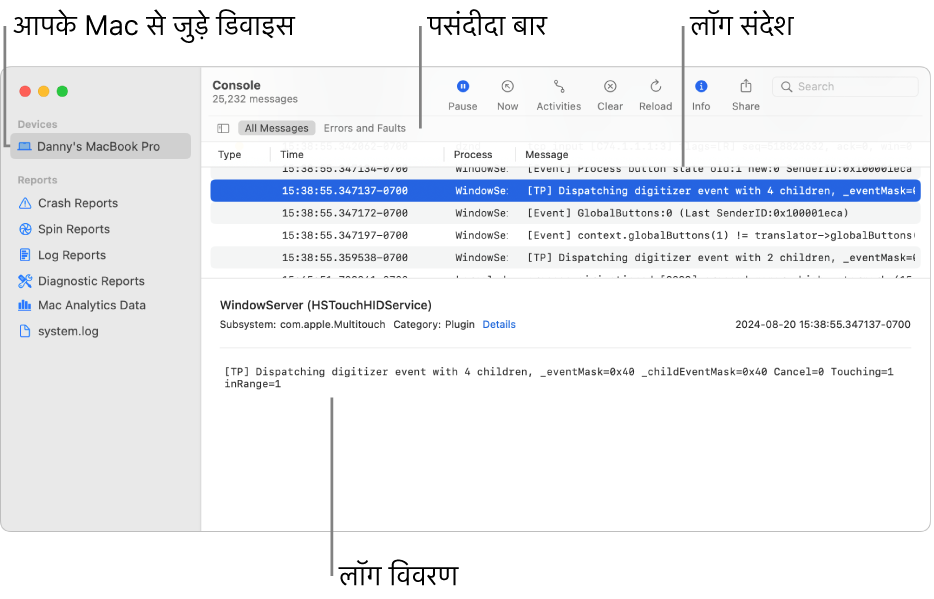Click the Devices section header

point(37,124)
